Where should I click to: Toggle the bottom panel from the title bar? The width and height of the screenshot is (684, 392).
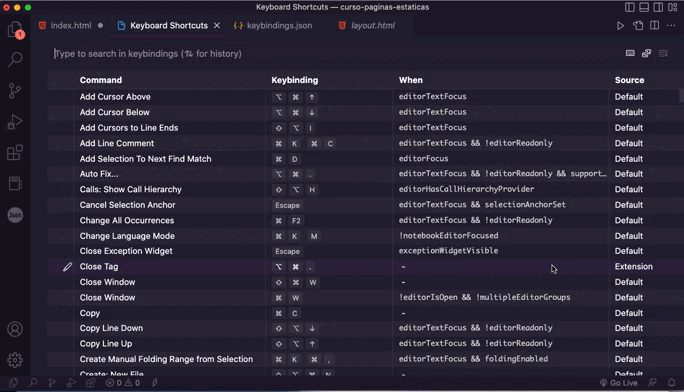[644, 7]
